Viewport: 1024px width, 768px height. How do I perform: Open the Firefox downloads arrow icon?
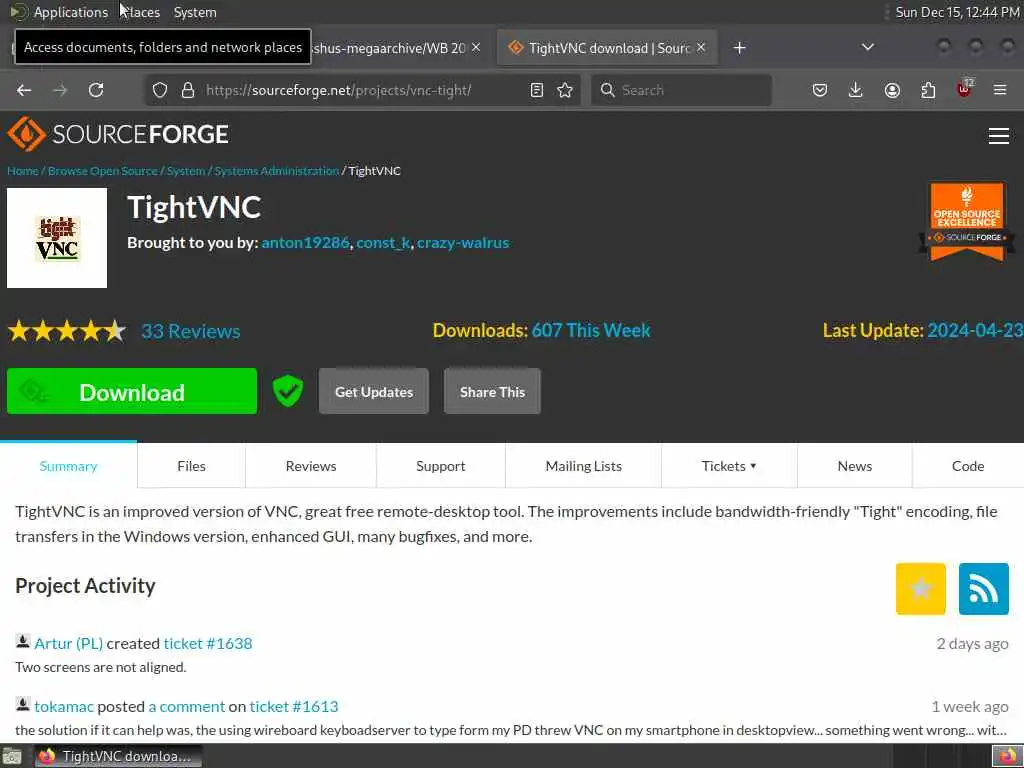(856, 90)
